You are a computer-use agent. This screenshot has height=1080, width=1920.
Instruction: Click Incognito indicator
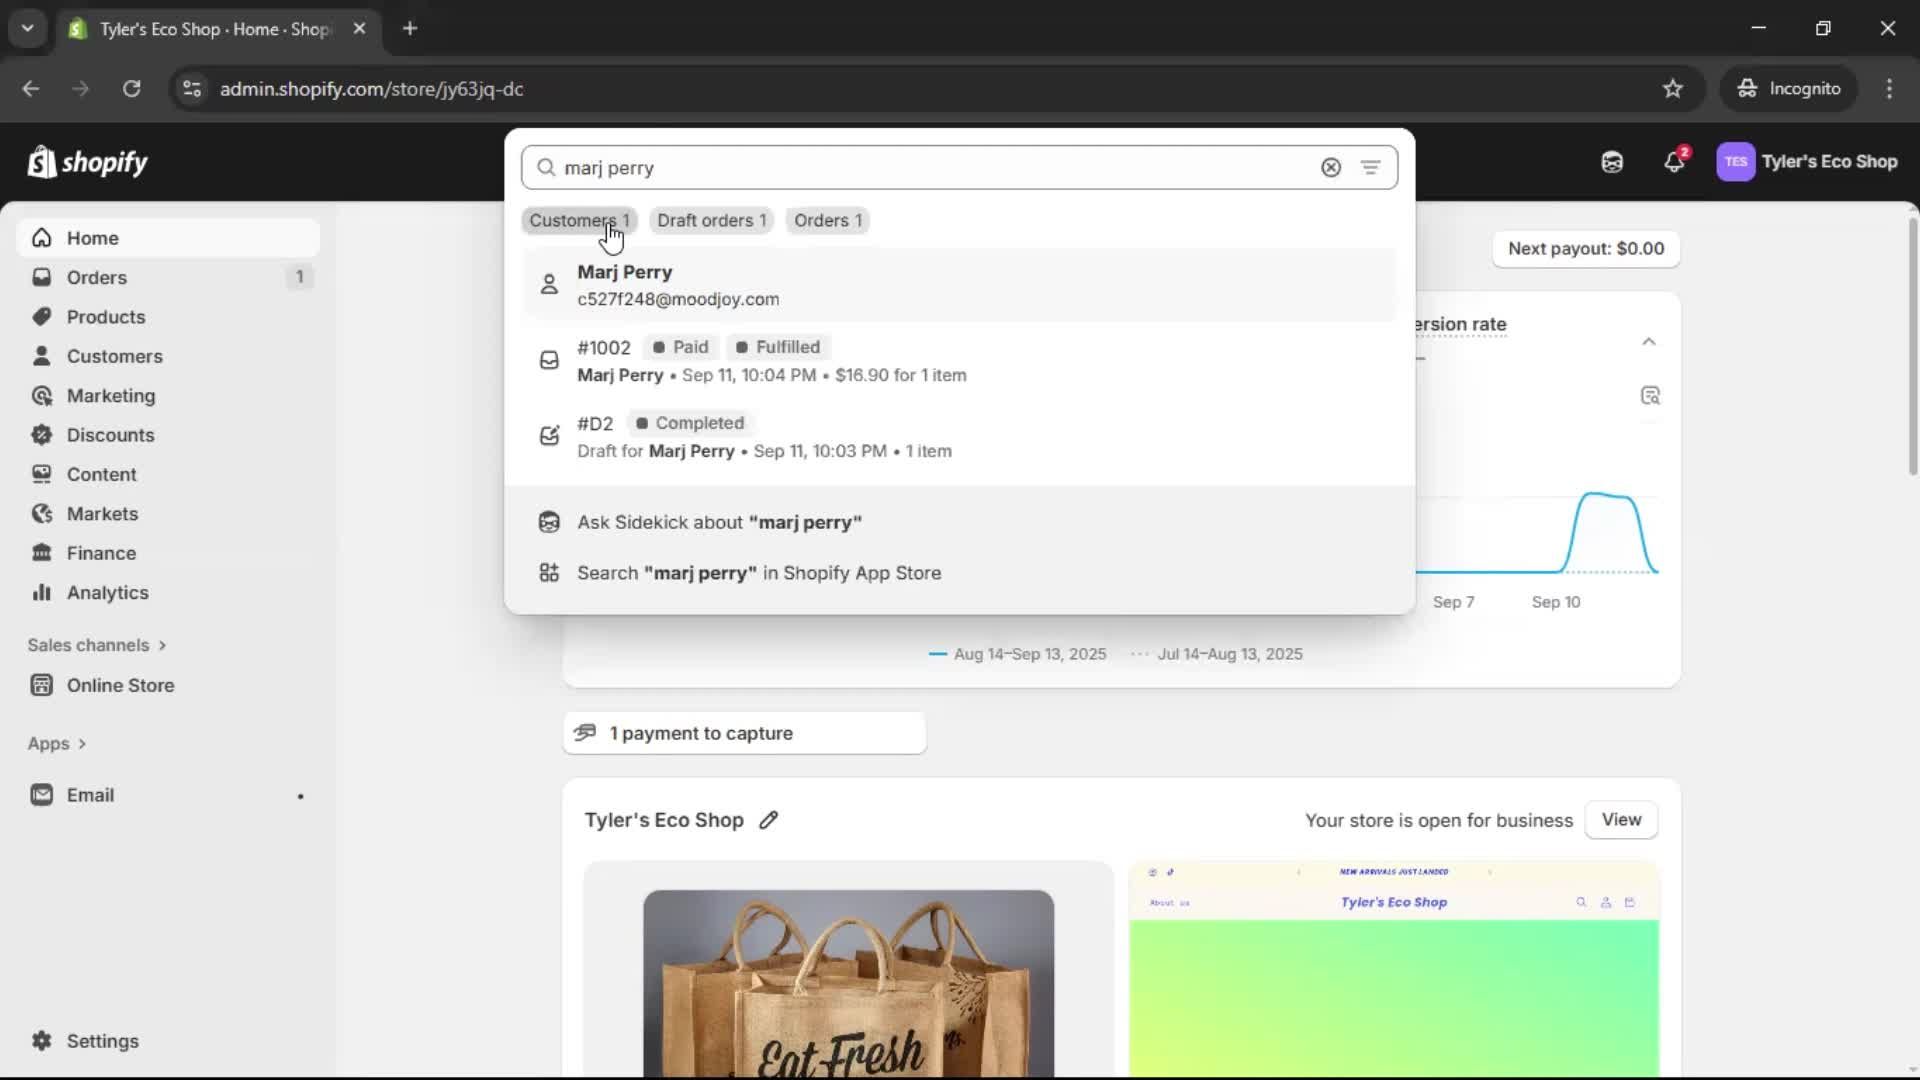click(x=1789, y=89)
